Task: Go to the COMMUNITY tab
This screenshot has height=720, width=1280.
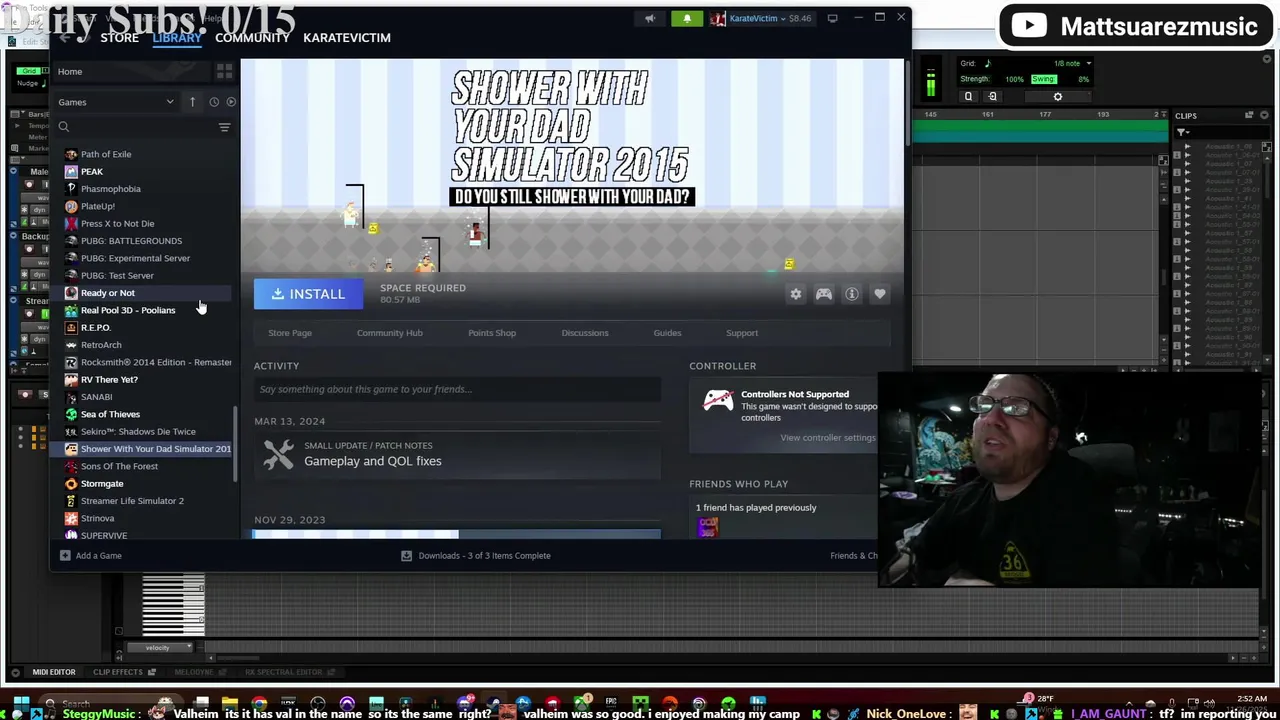Action: click(252, 38)
